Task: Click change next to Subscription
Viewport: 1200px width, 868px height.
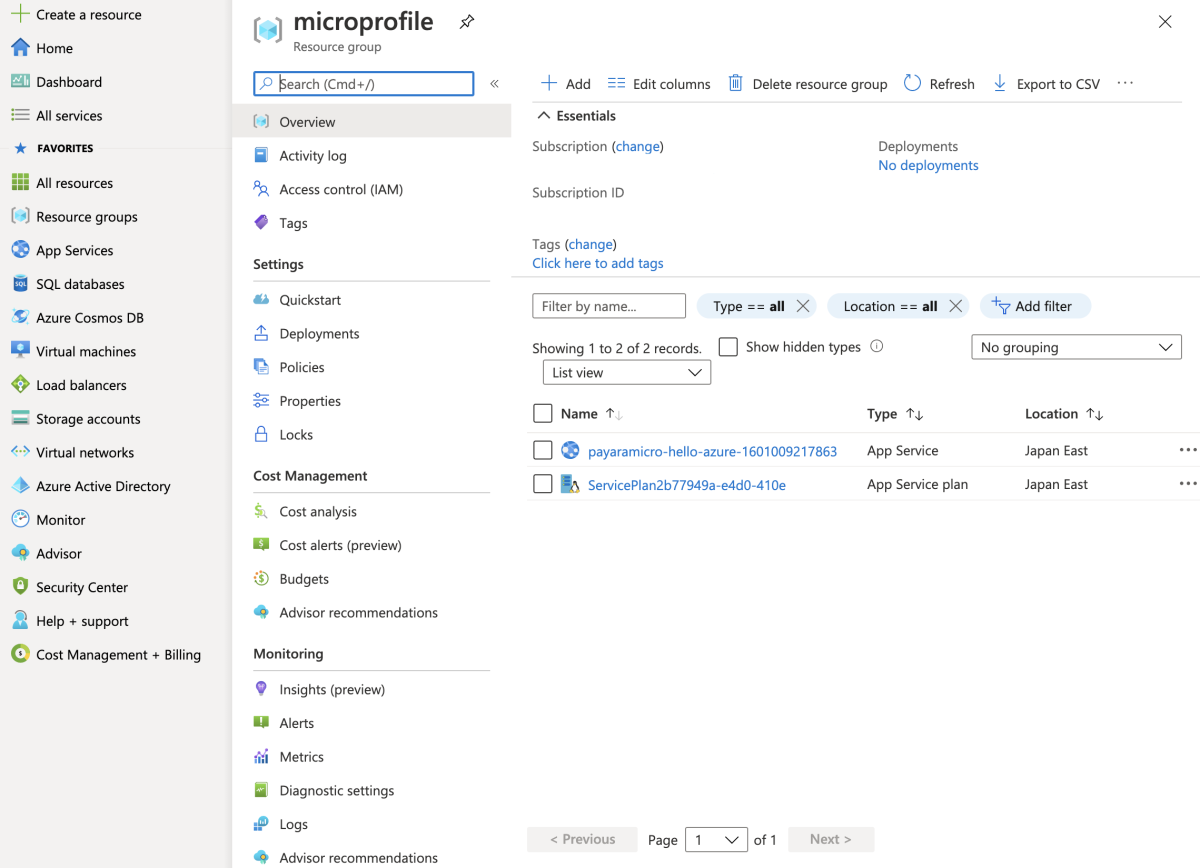Action: 638,146
